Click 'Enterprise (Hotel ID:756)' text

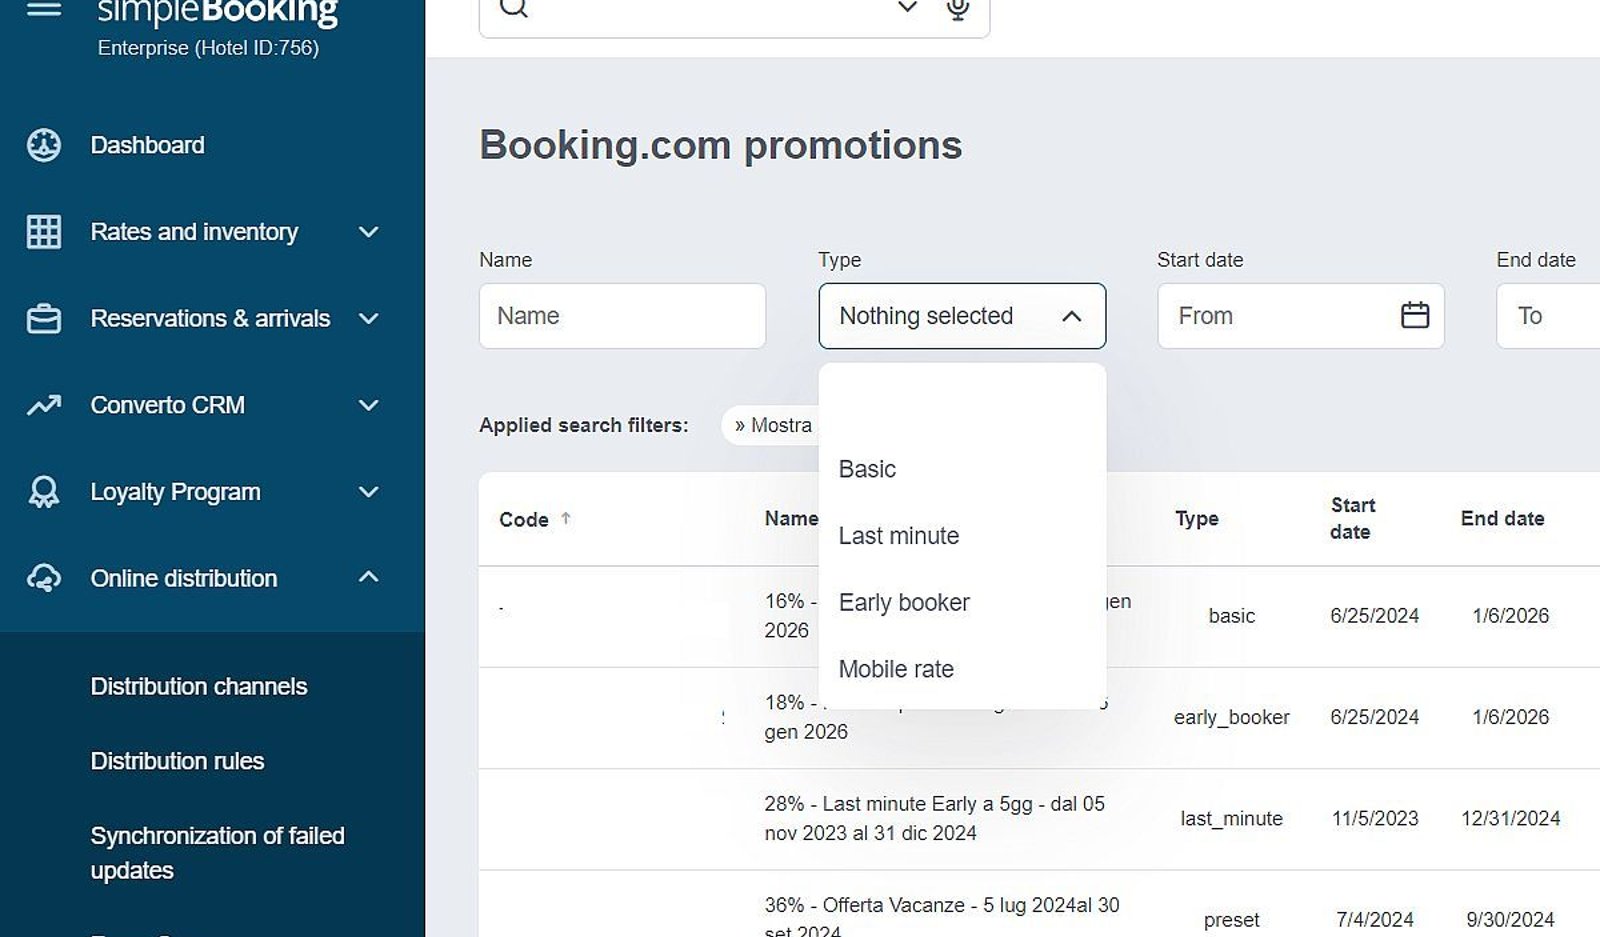[208, 48]
